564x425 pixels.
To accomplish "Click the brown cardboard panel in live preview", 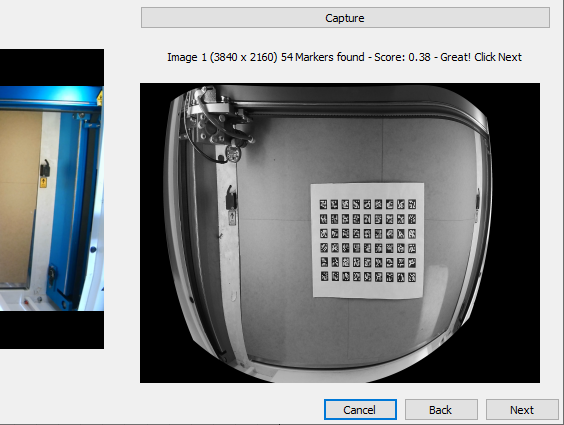I will tap(20, 198).
